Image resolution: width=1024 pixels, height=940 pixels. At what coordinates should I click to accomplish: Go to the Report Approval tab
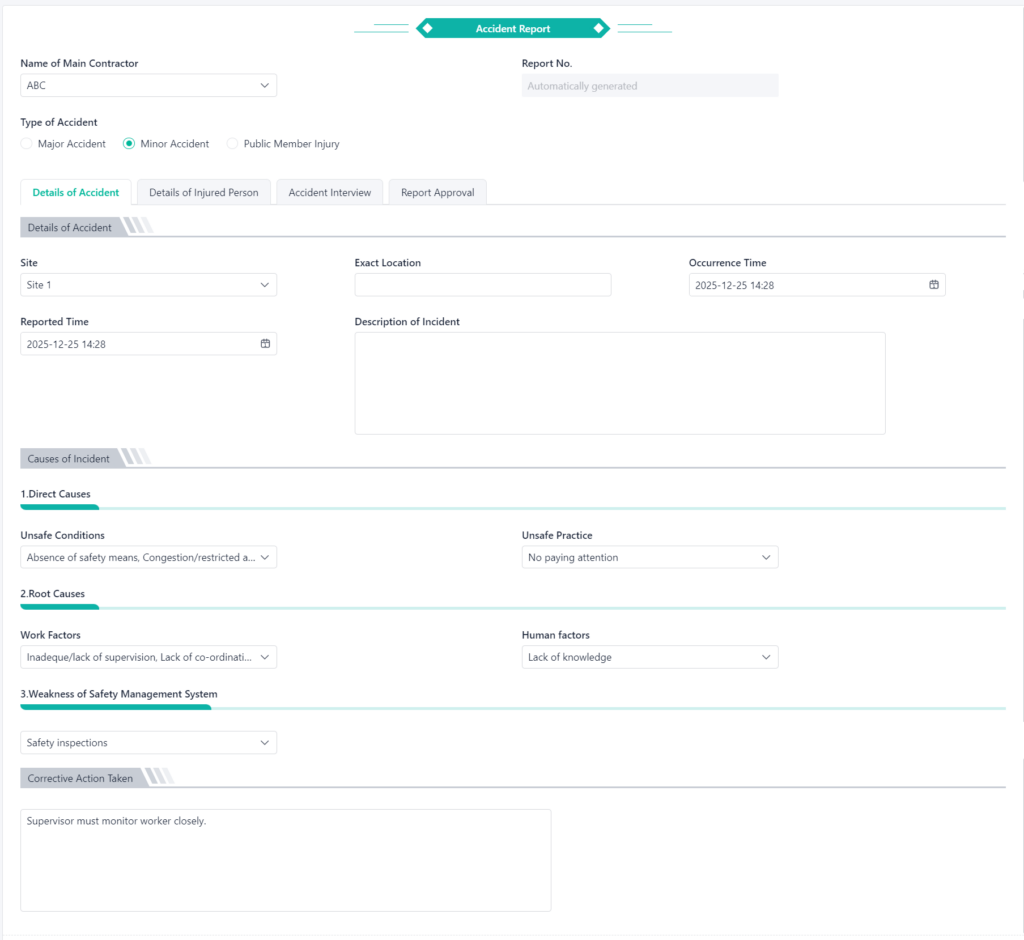pos(437,193)
